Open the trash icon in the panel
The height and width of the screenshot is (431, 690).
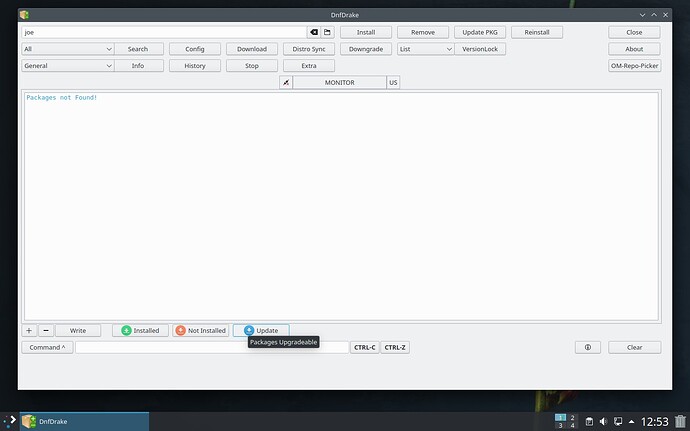(x=680, y=421)
